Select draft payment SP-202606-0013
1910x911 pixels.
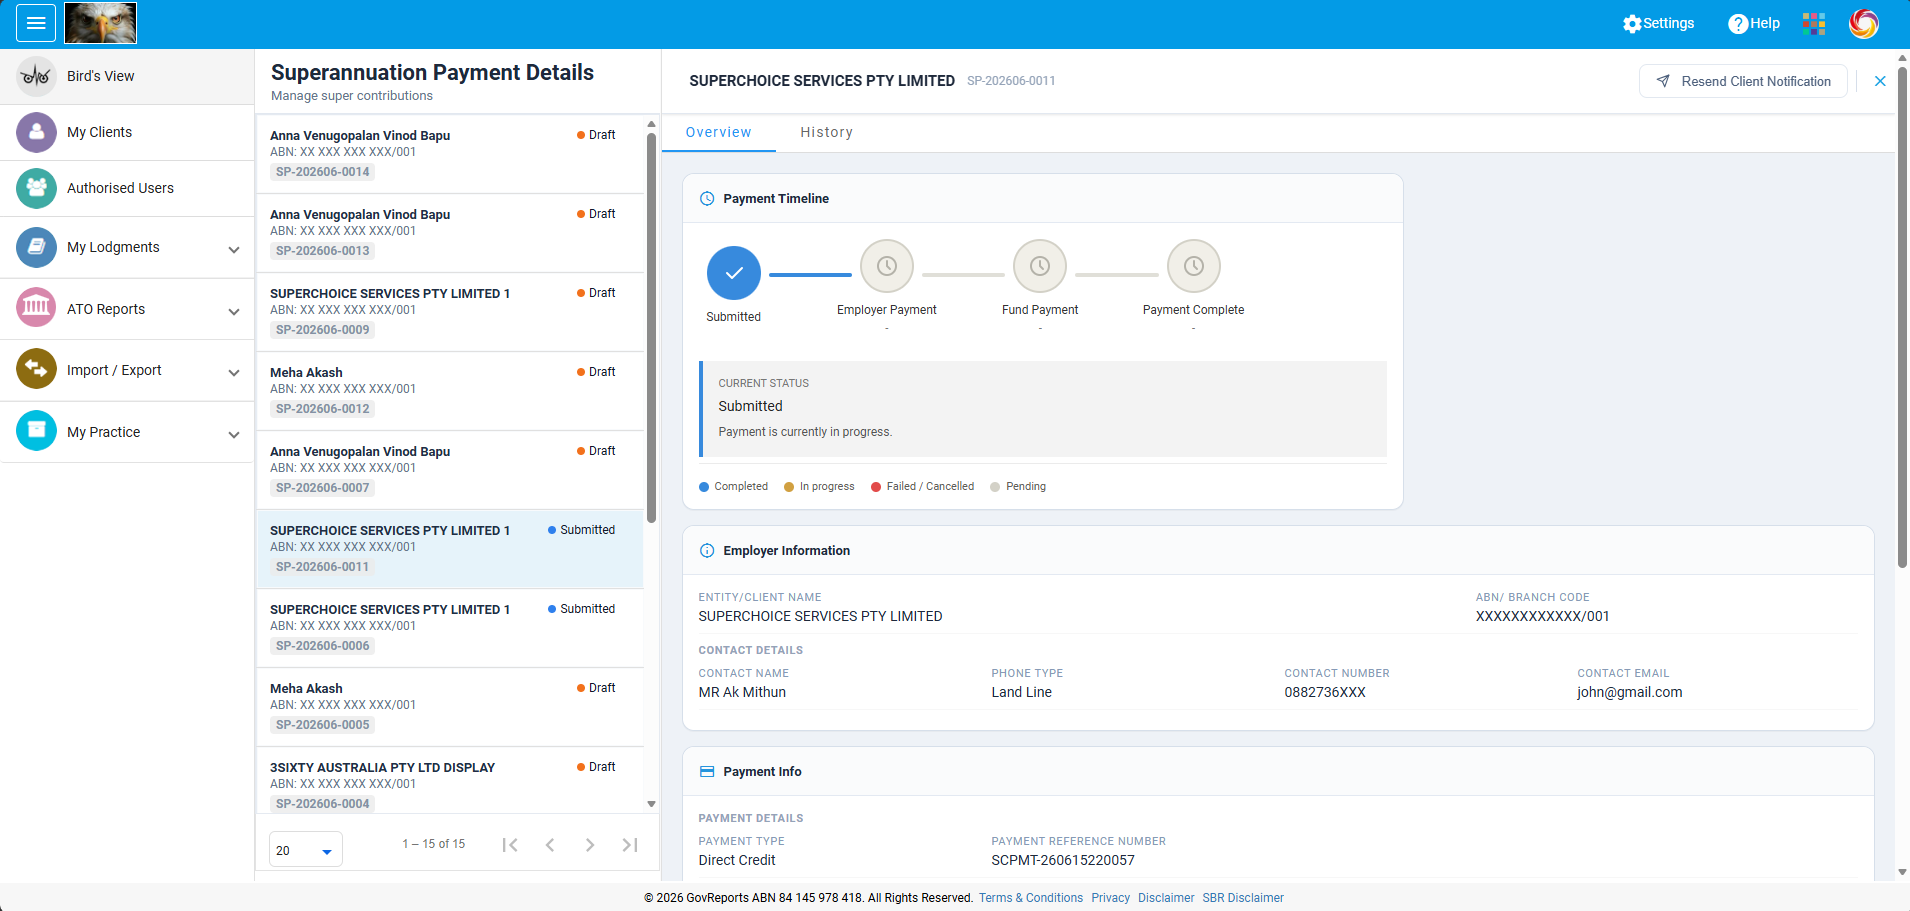[x=450, y=233]
